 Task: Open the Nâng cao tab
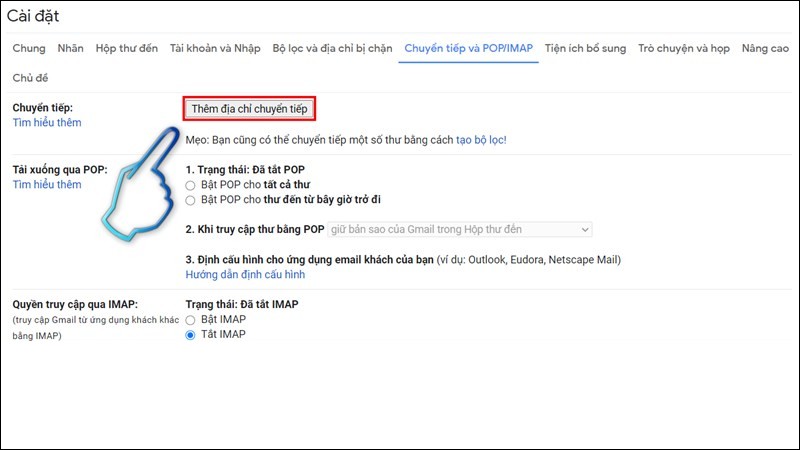pos(765,47)
